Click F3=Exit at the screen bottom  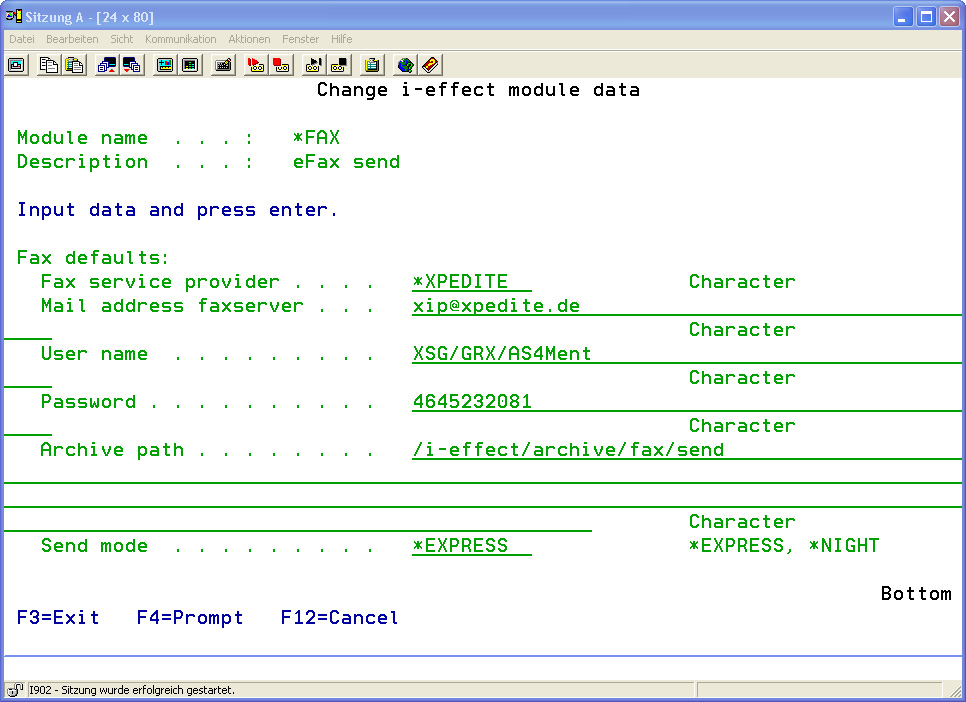58,618
